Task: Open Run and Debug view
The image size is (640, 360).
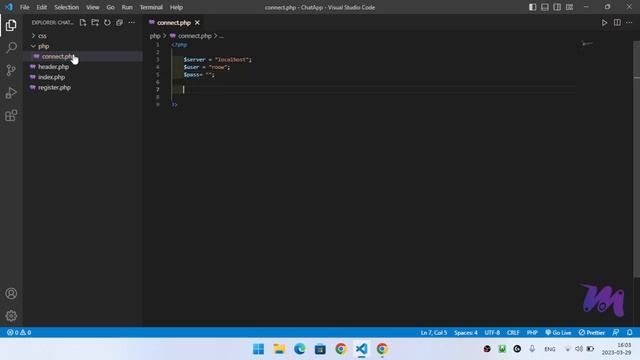Action: pos(11,93)
